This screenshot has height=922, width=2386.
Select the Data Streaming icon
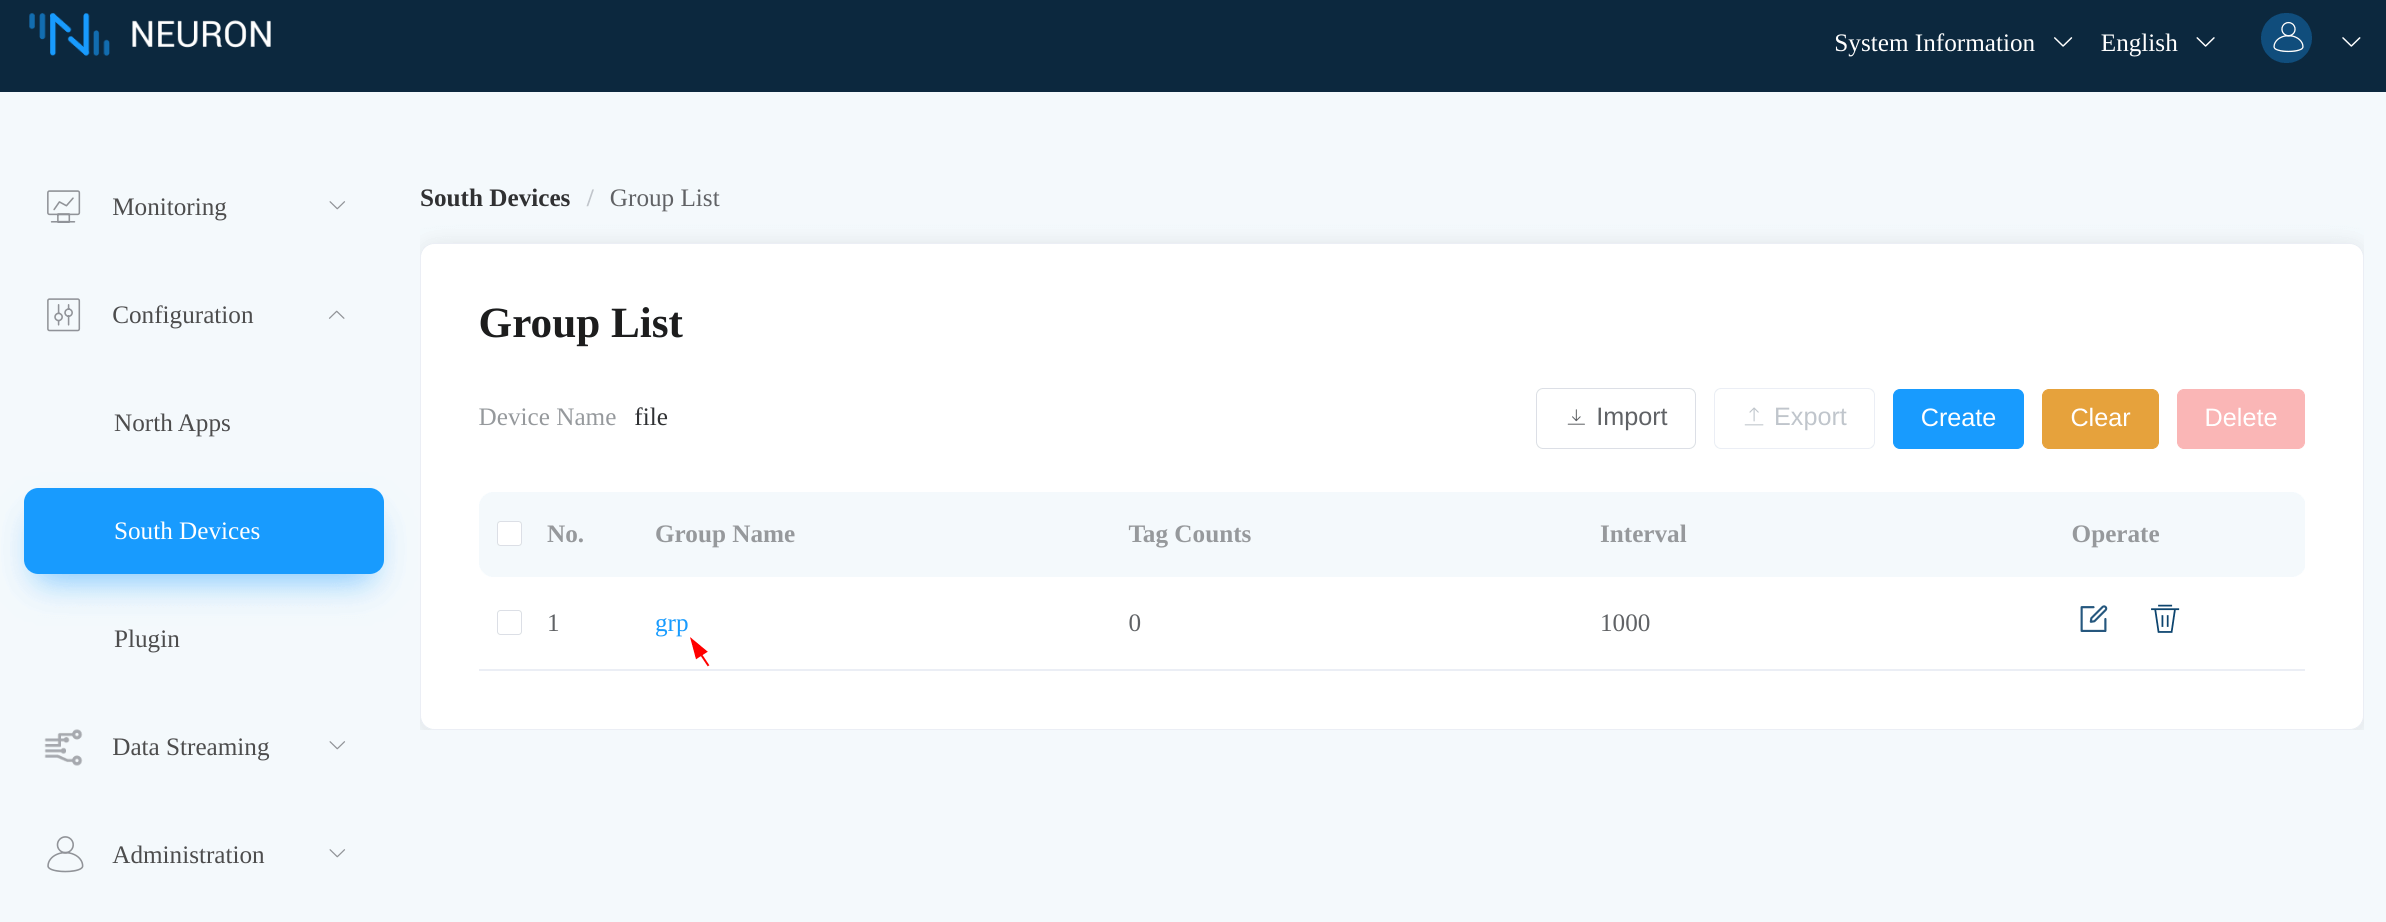(63, 747)
